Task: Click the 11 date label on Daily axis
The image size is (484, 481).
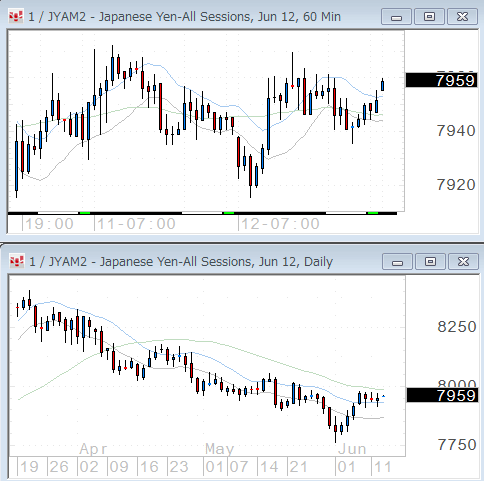Action: point(383,467)
